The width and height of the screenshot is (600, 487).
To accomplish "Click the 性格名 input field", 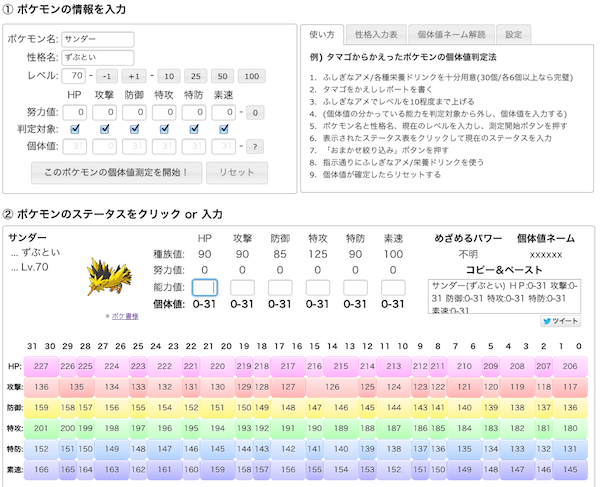I will click(98, 57).
